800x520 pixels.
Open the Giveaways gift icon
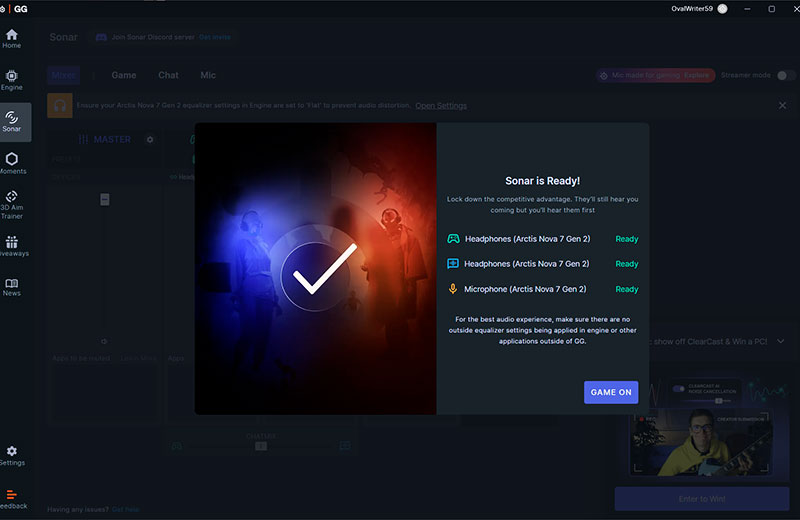pos(12,246)
